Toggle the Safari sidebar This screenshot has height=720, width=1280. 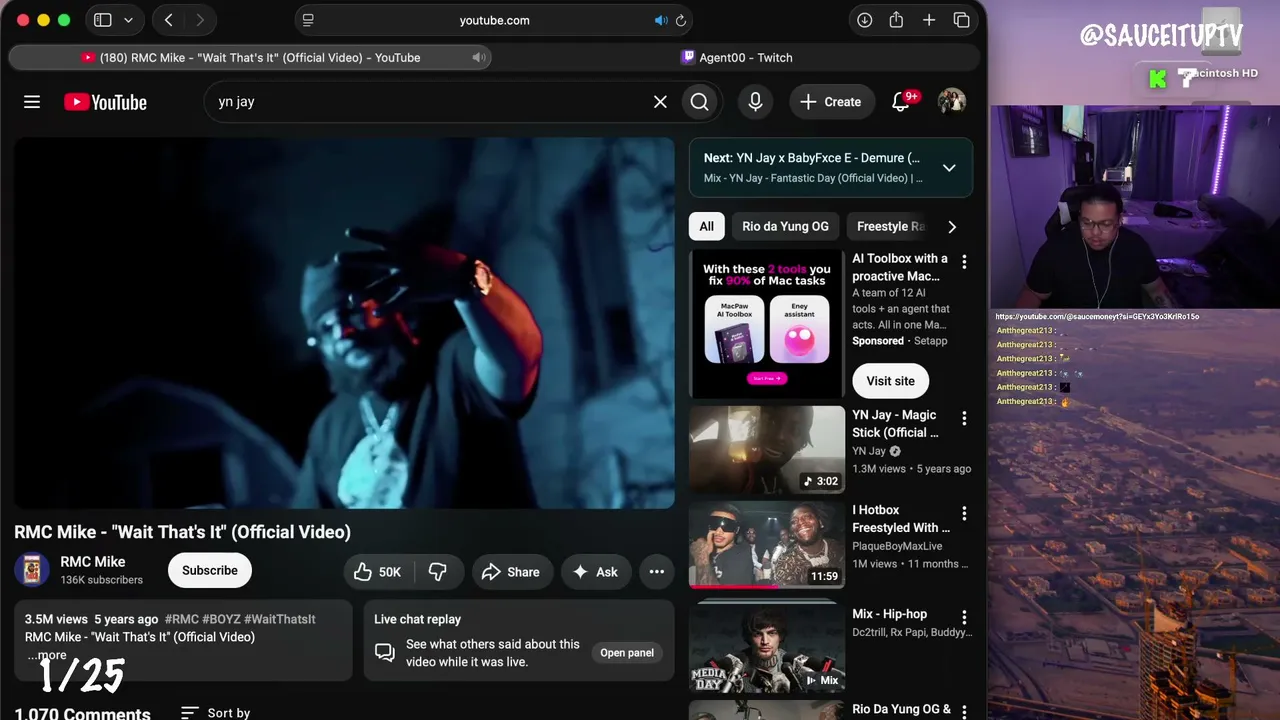(102, 20)
